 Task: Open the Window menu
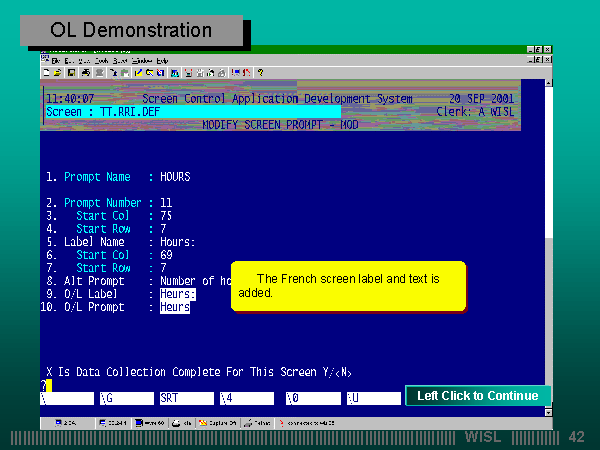pos(141,61)
